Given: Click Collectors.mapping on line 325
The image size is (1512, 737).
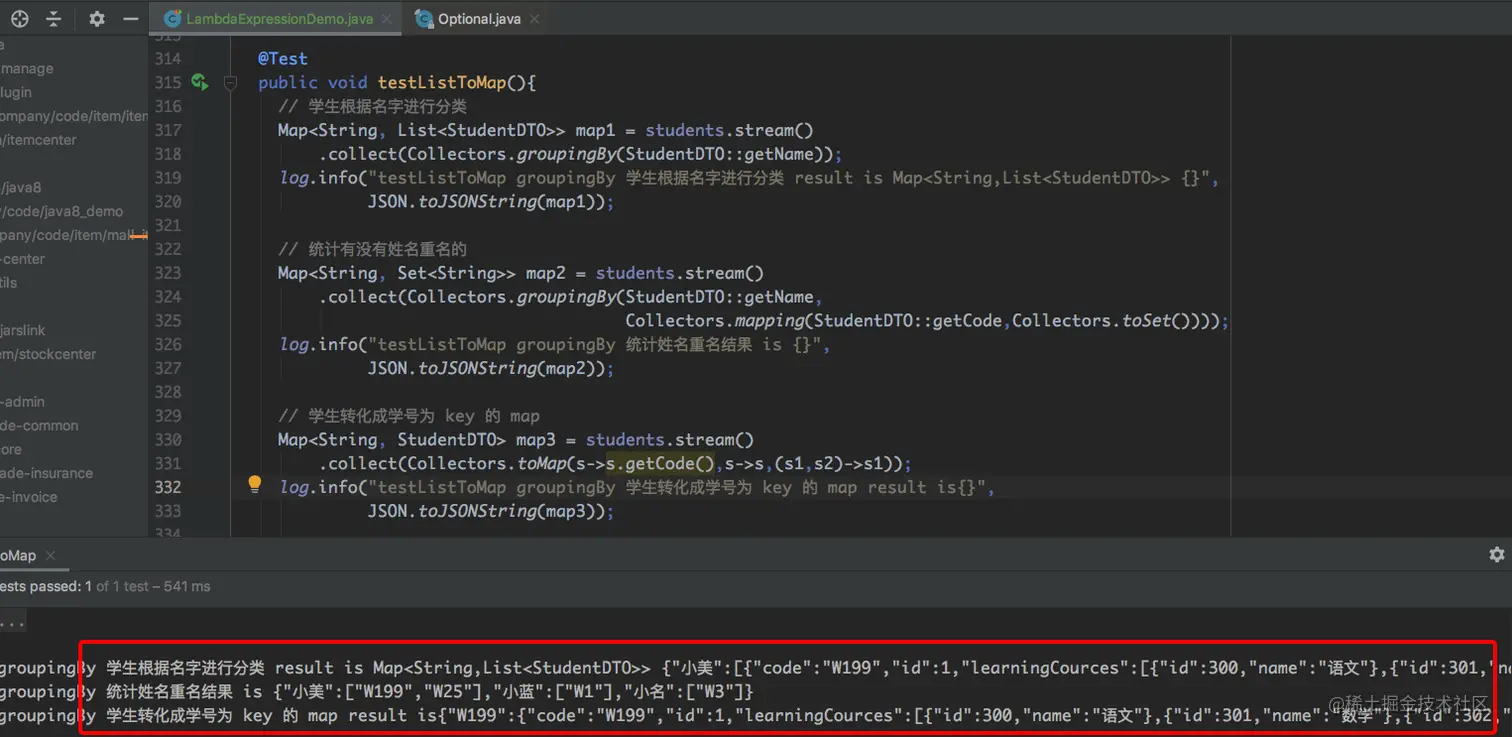Looking at the screenshot, I should point(715,321).
